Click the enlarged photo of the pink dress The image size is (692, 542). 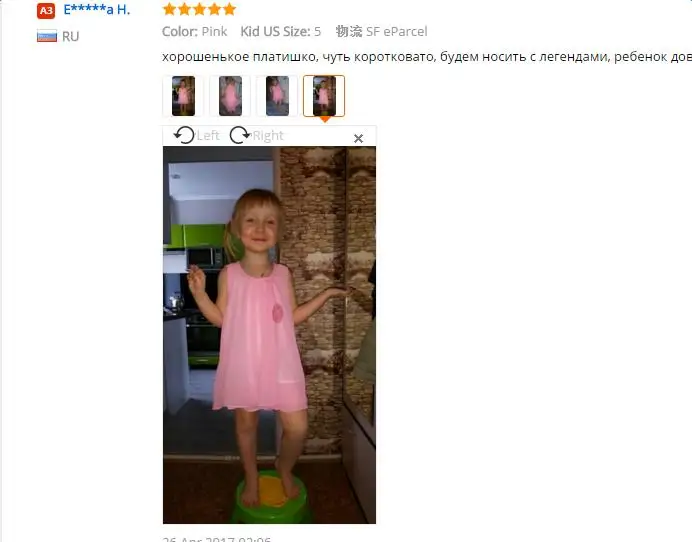click(269, 335)
